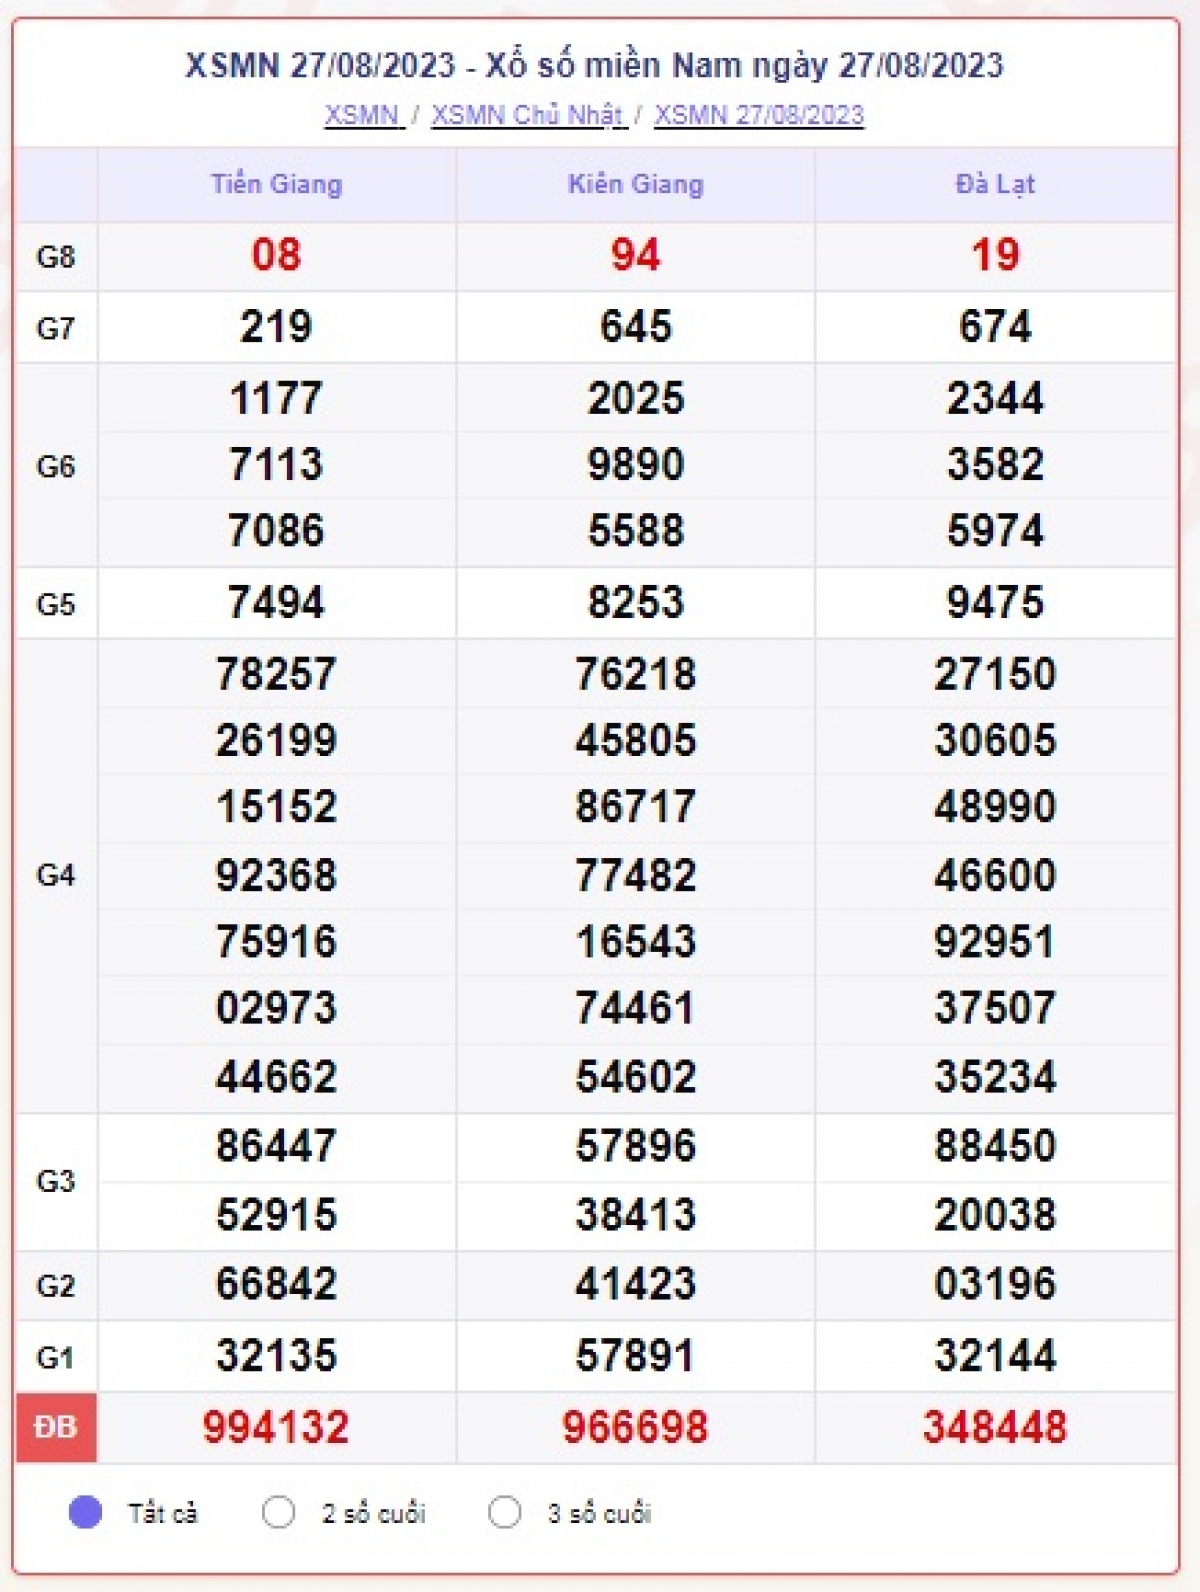Click the Kiên Giang column header
This screenshot has height=1592, width=1200.
(636, 184)
